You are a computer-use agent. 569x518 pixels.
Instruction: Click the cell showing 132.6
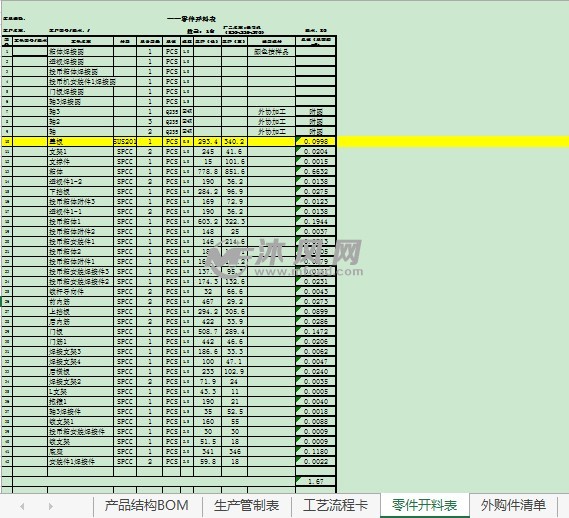pyautogui.click(x=234, y=281)
